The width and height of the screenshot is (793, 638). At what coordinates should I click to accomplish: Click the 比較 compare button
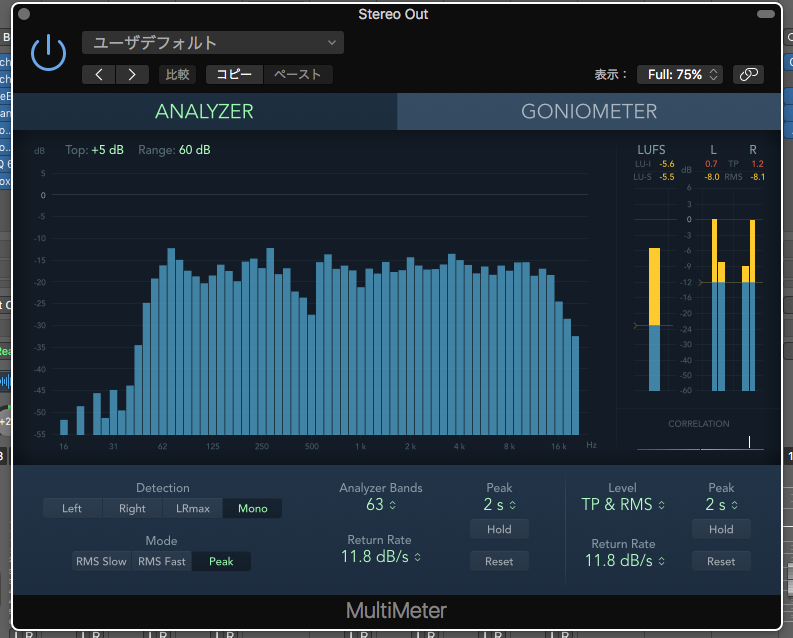(x=178, y=74)
